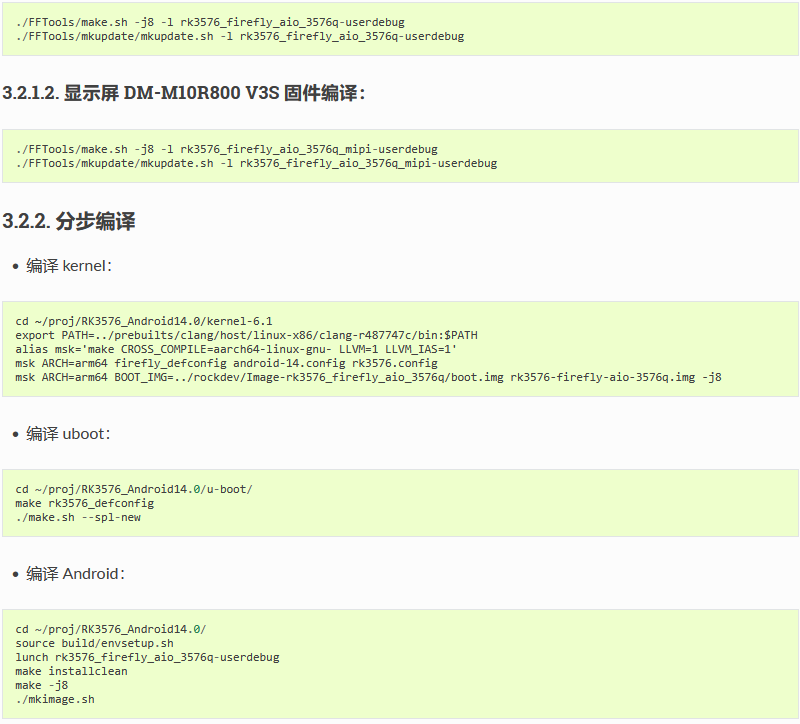The image size is (800, 724).
Task: Click line 'msk ARCH=arm64 firefly_defconfig android-14.config rk3576.config'
Action: [227, 363]
